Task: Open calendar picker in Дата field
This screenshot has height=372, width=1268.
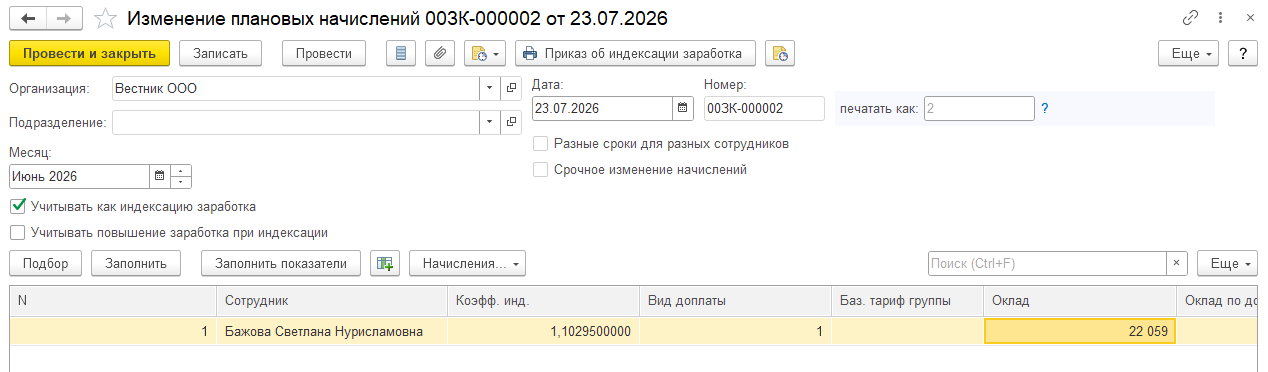Action: pos(683,108)
